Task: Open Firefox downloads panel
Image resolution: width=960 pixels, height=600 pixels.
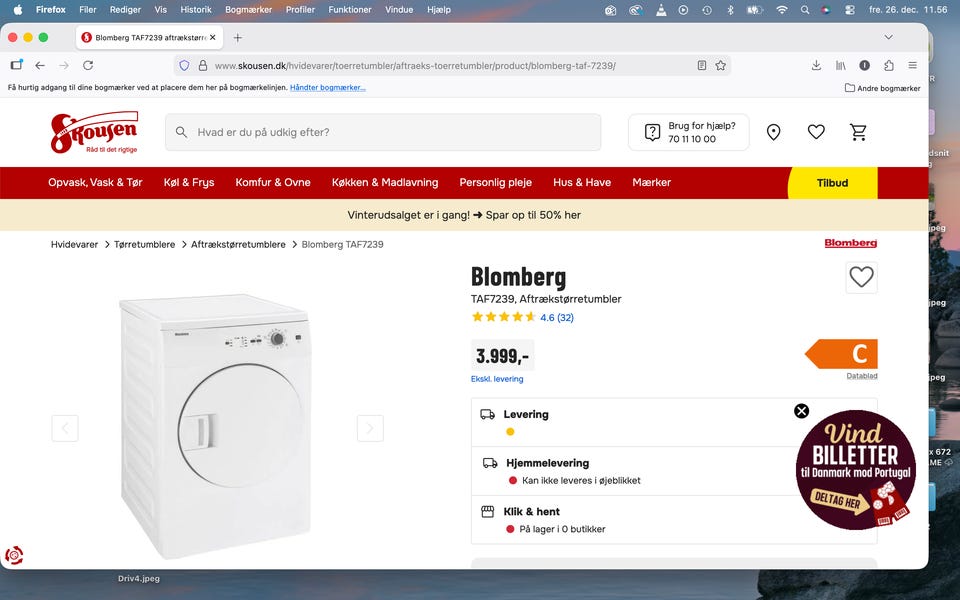Action: click(816, 66)
